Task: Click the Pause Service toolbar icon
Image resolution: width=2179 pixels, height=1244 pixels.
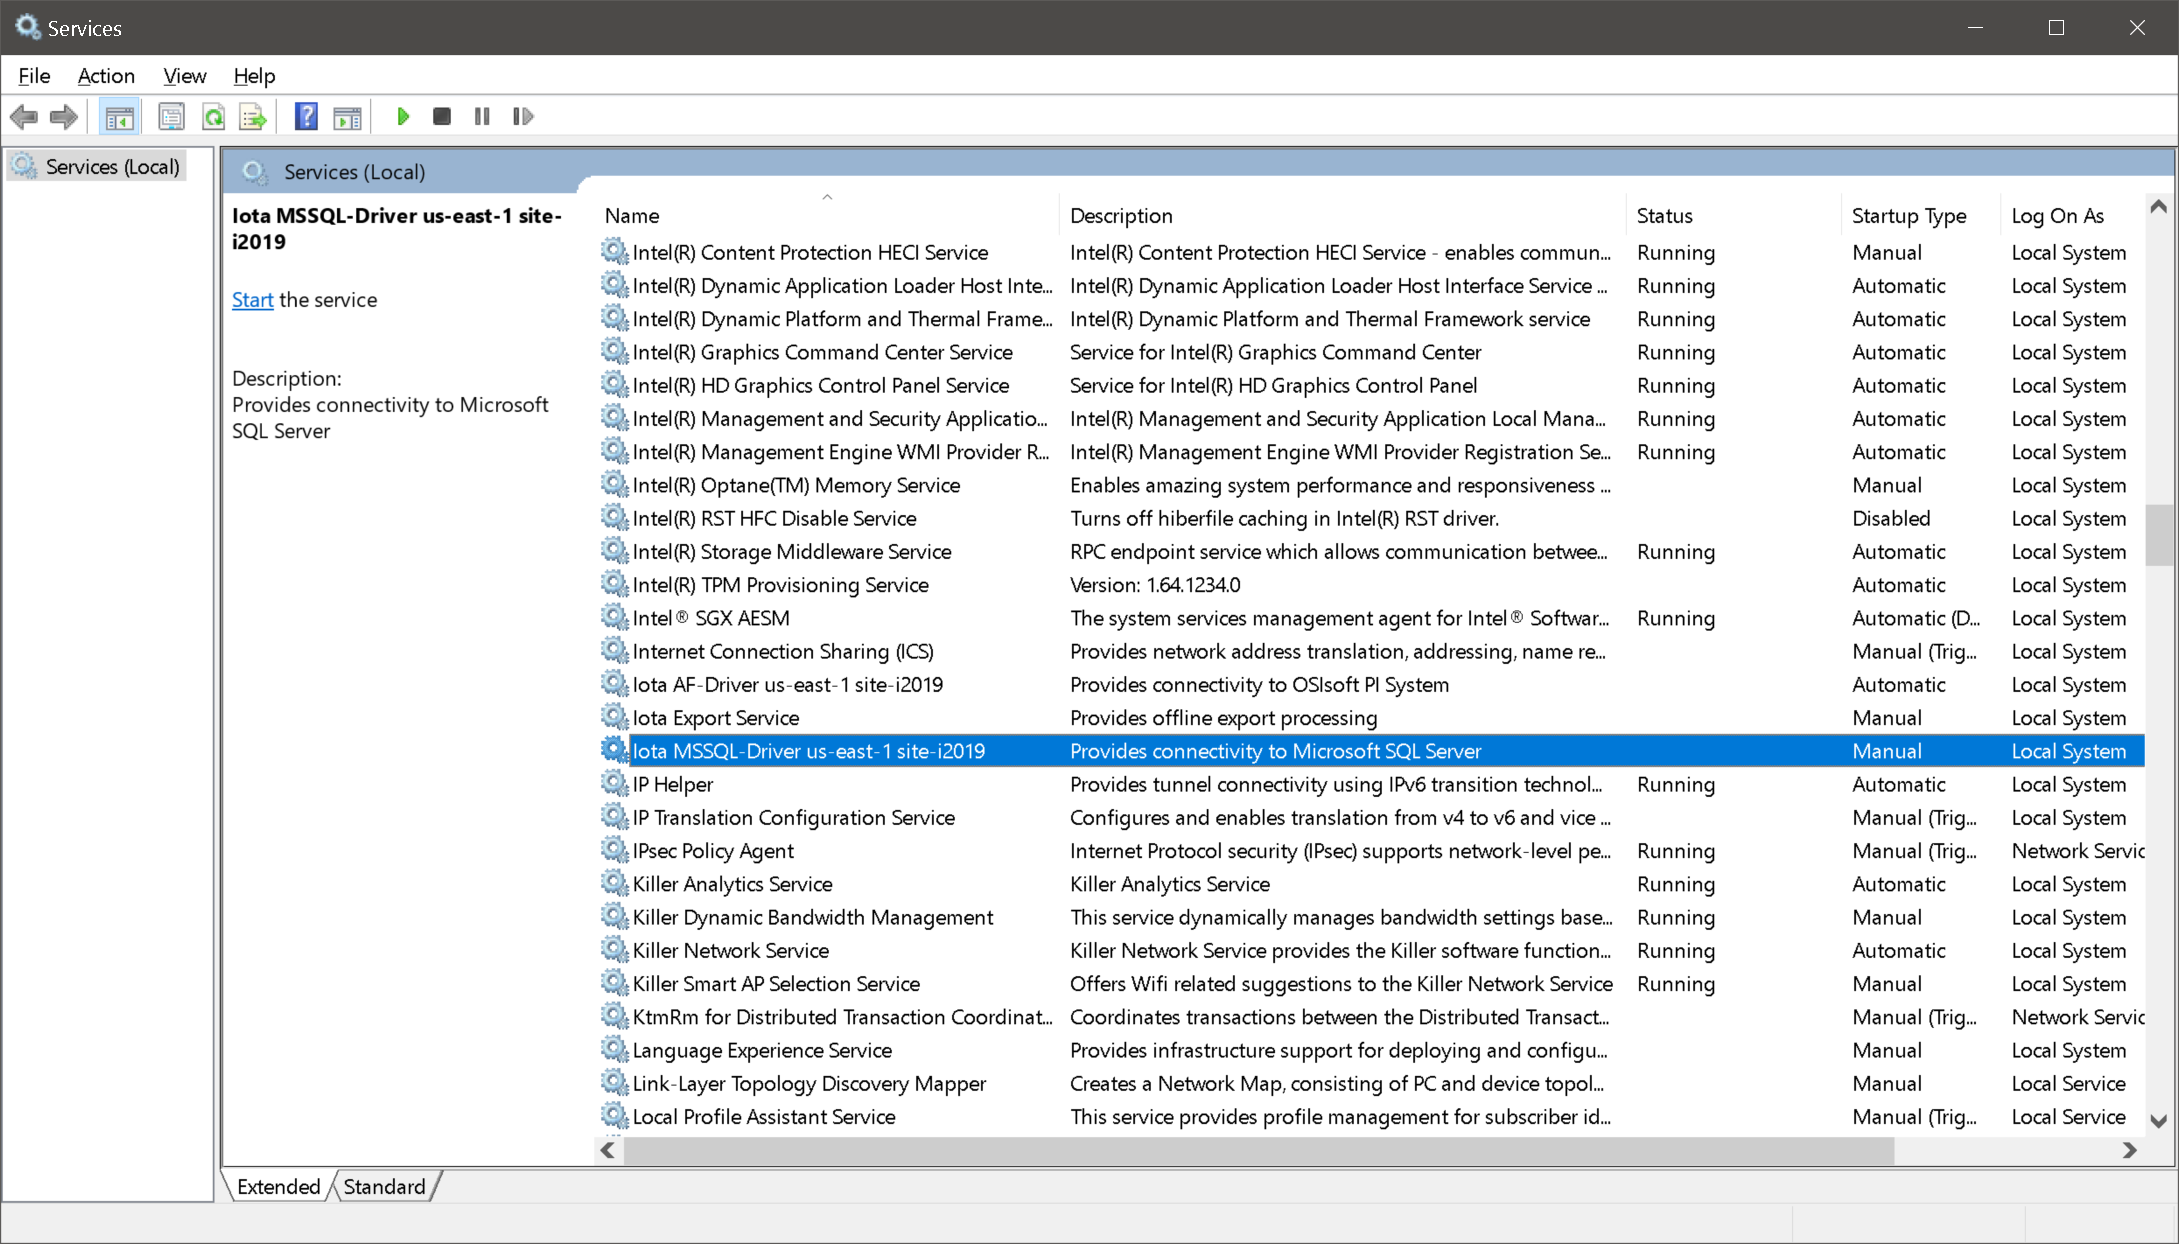Action: tap(482, 117)
